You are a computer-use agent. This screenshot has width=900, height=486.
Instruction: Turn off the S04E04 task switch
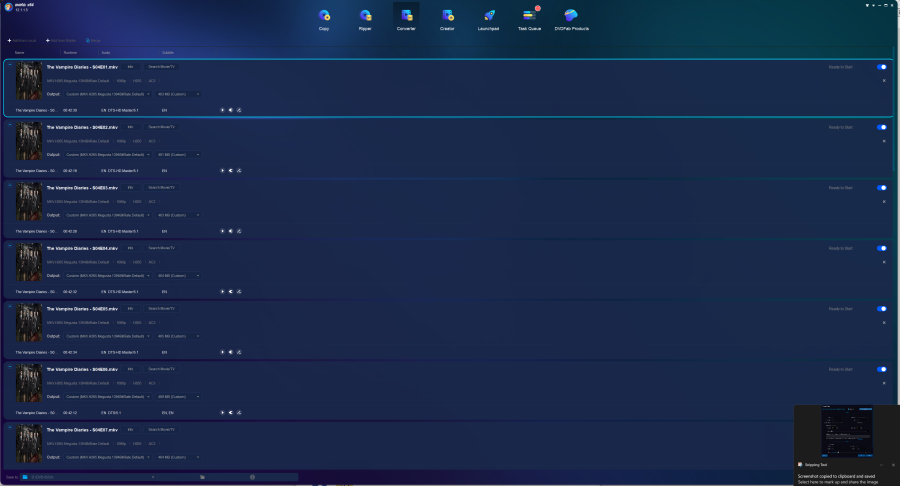[x=882, y=248]
